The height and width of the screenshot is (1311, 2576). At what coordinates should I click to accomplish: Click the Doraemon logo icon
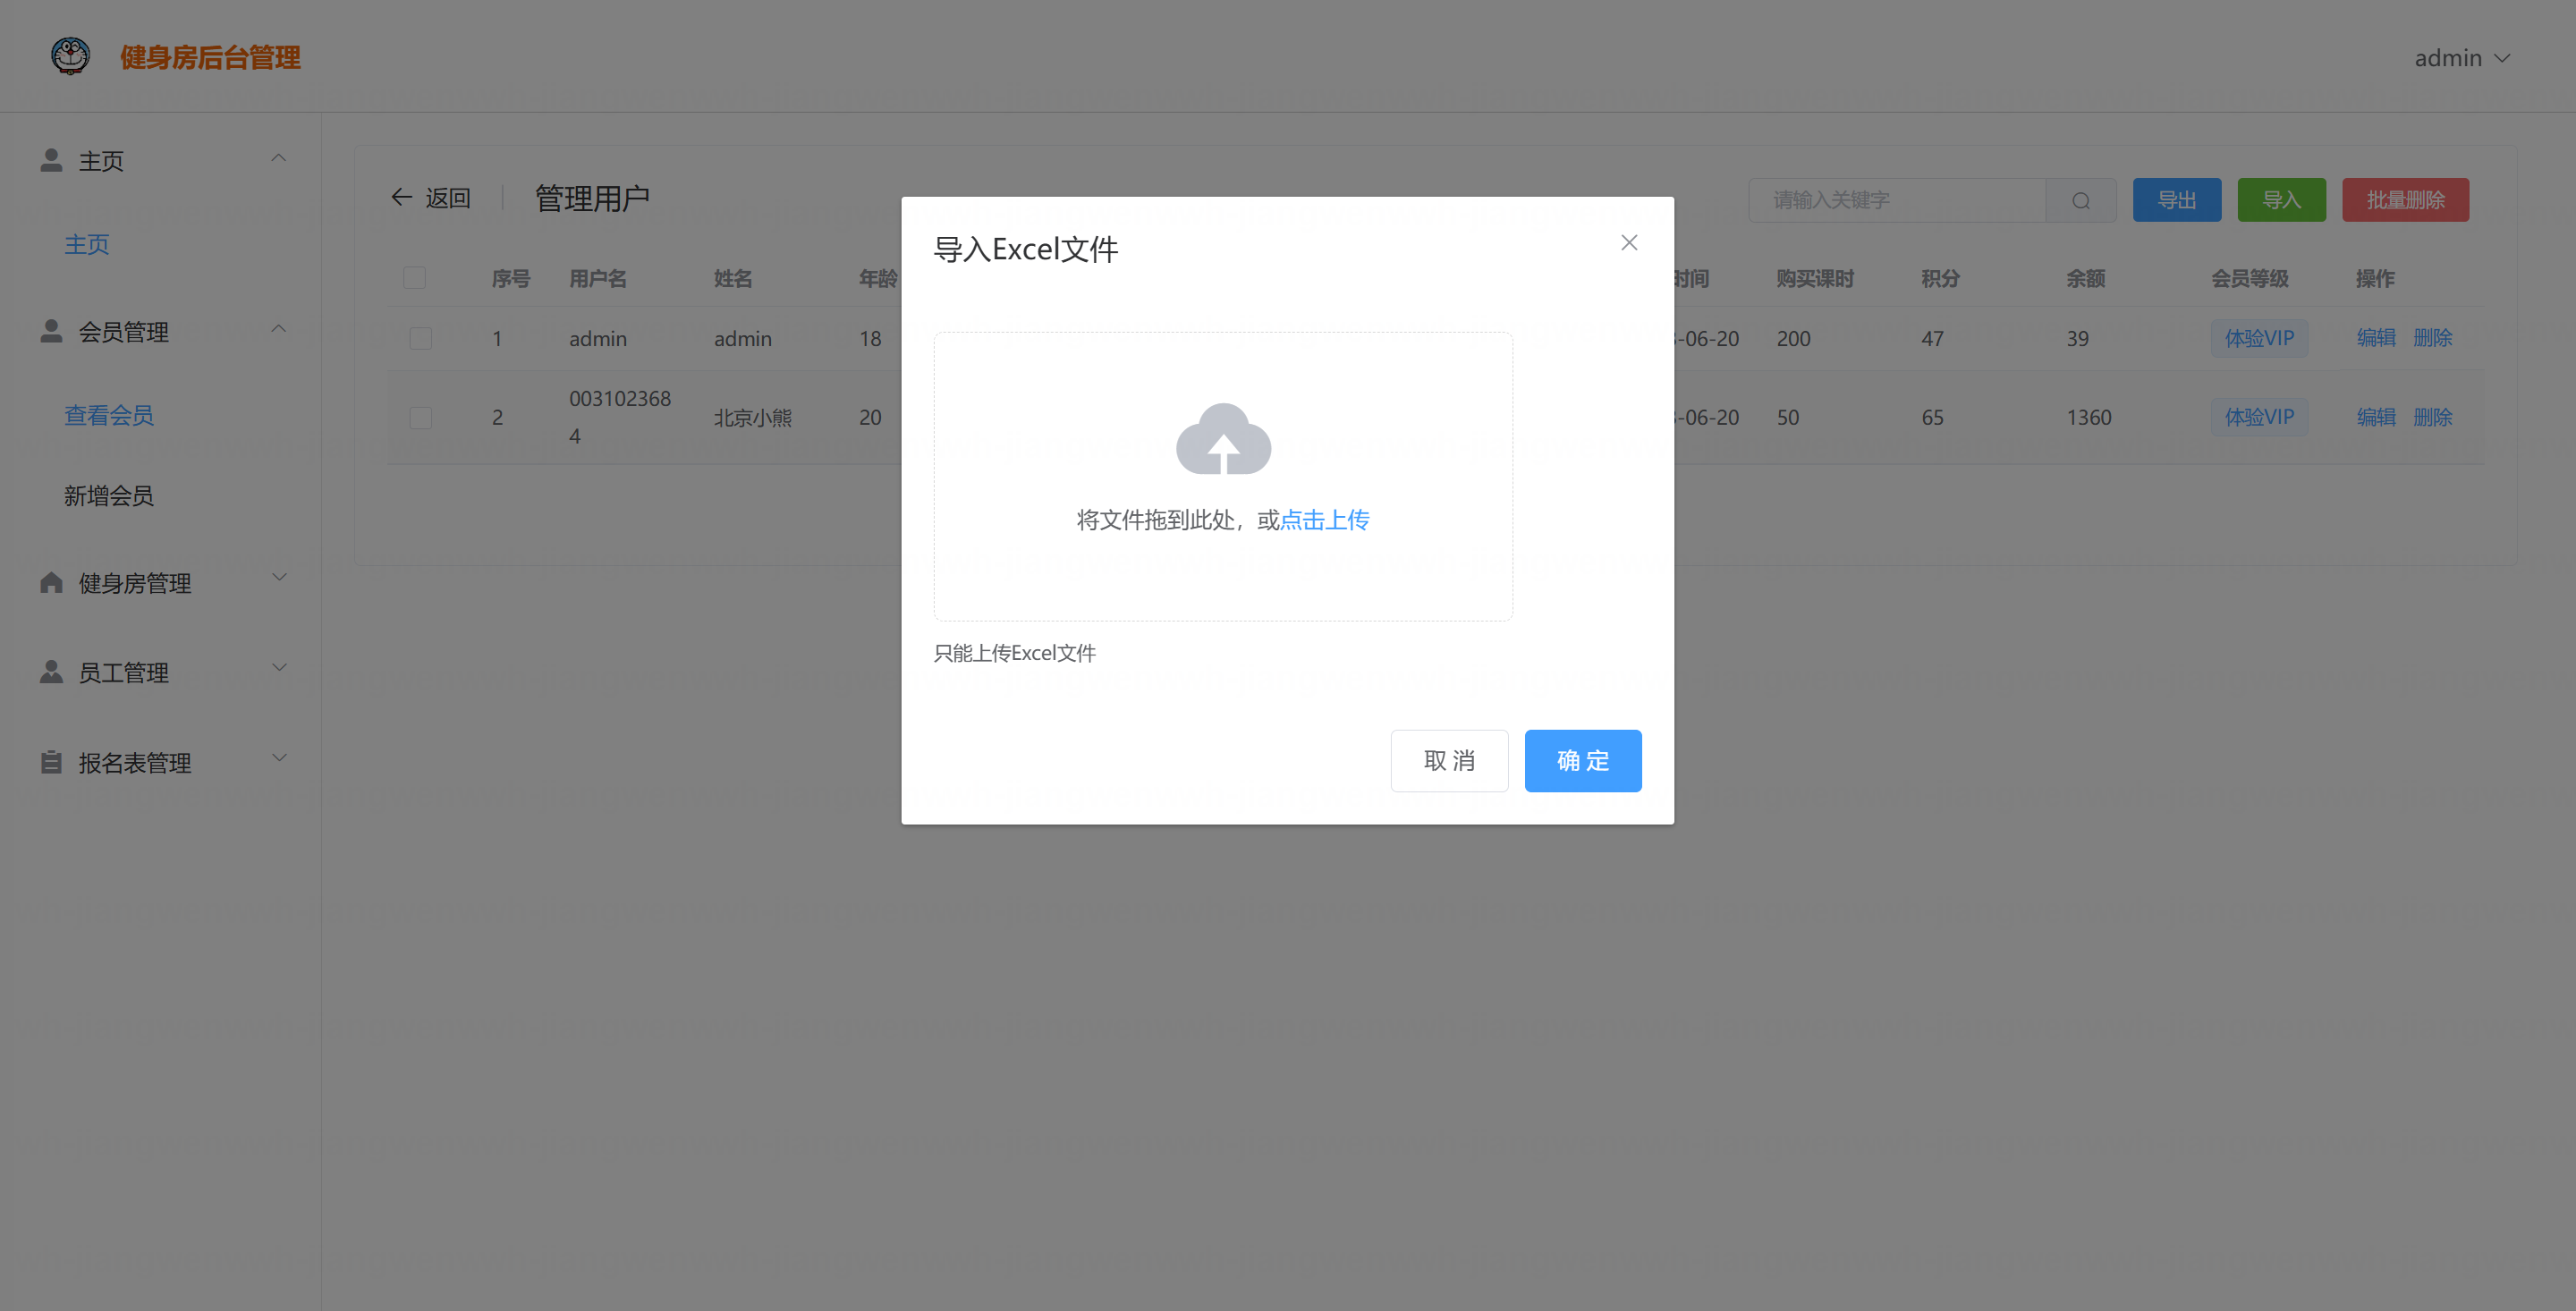tap(70, 56)
